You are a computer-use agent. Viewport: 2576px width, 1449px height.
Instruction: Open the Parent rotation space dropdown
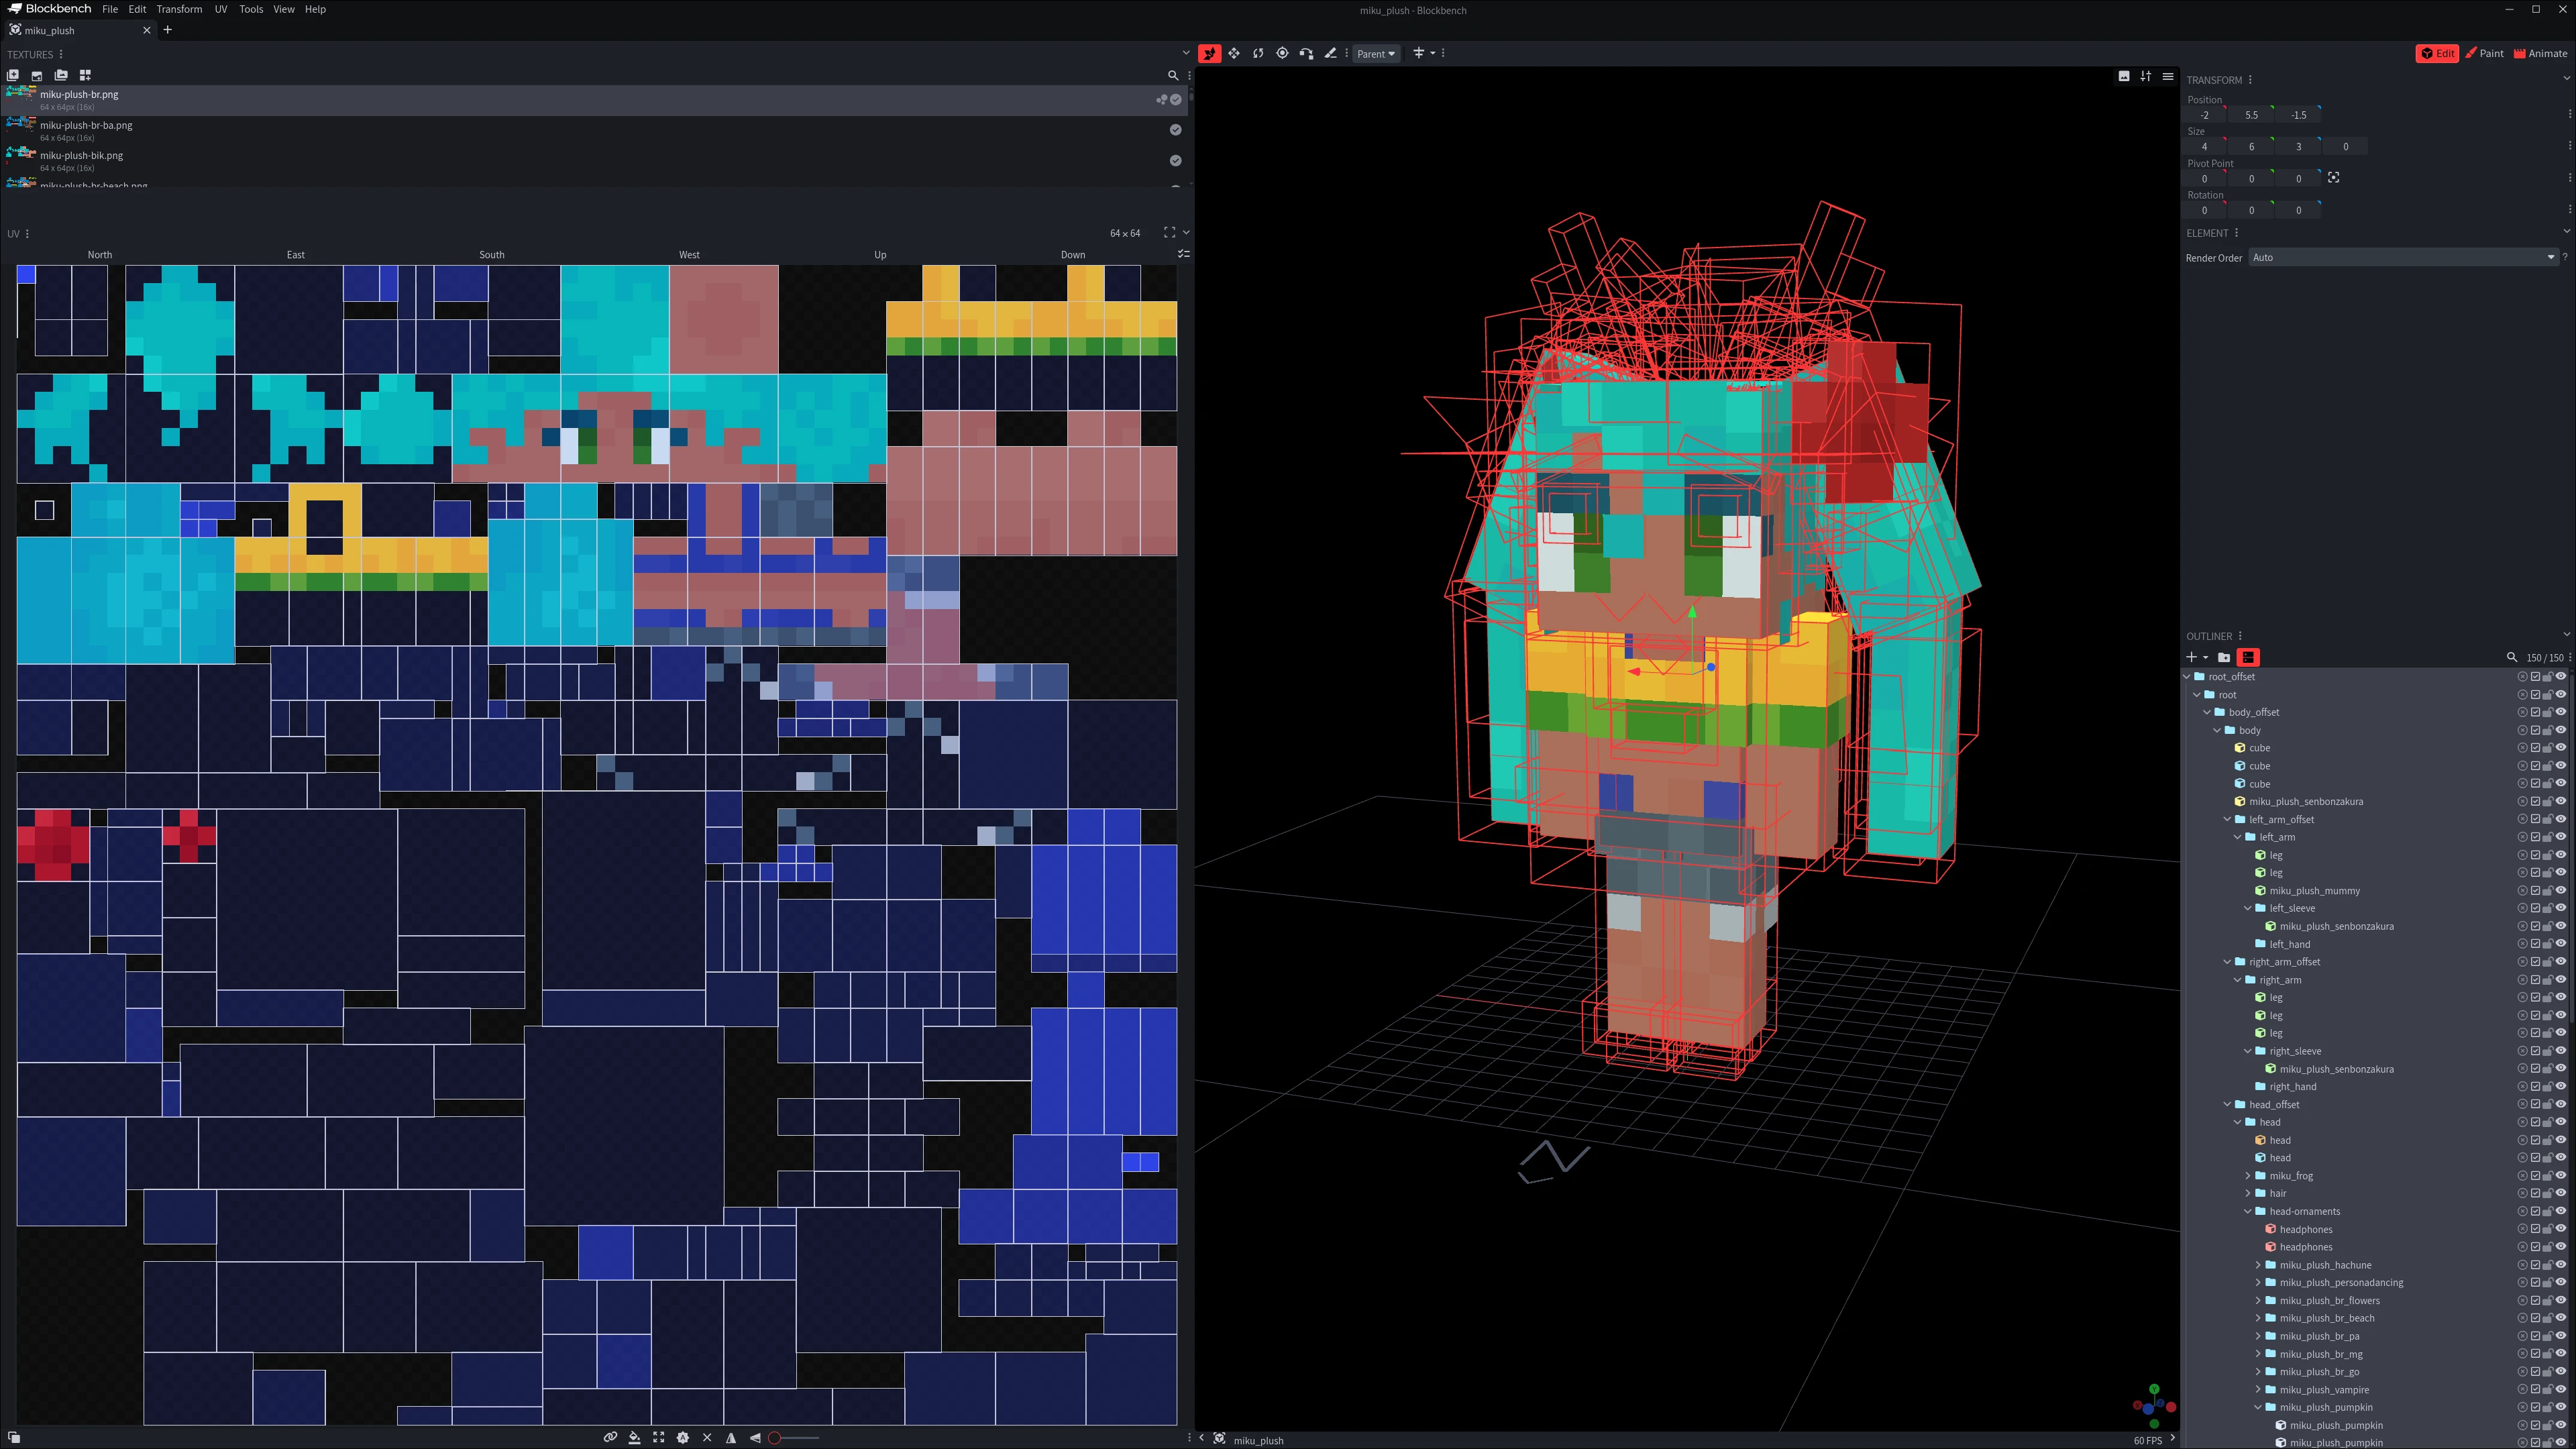(x=1377, y=53)
